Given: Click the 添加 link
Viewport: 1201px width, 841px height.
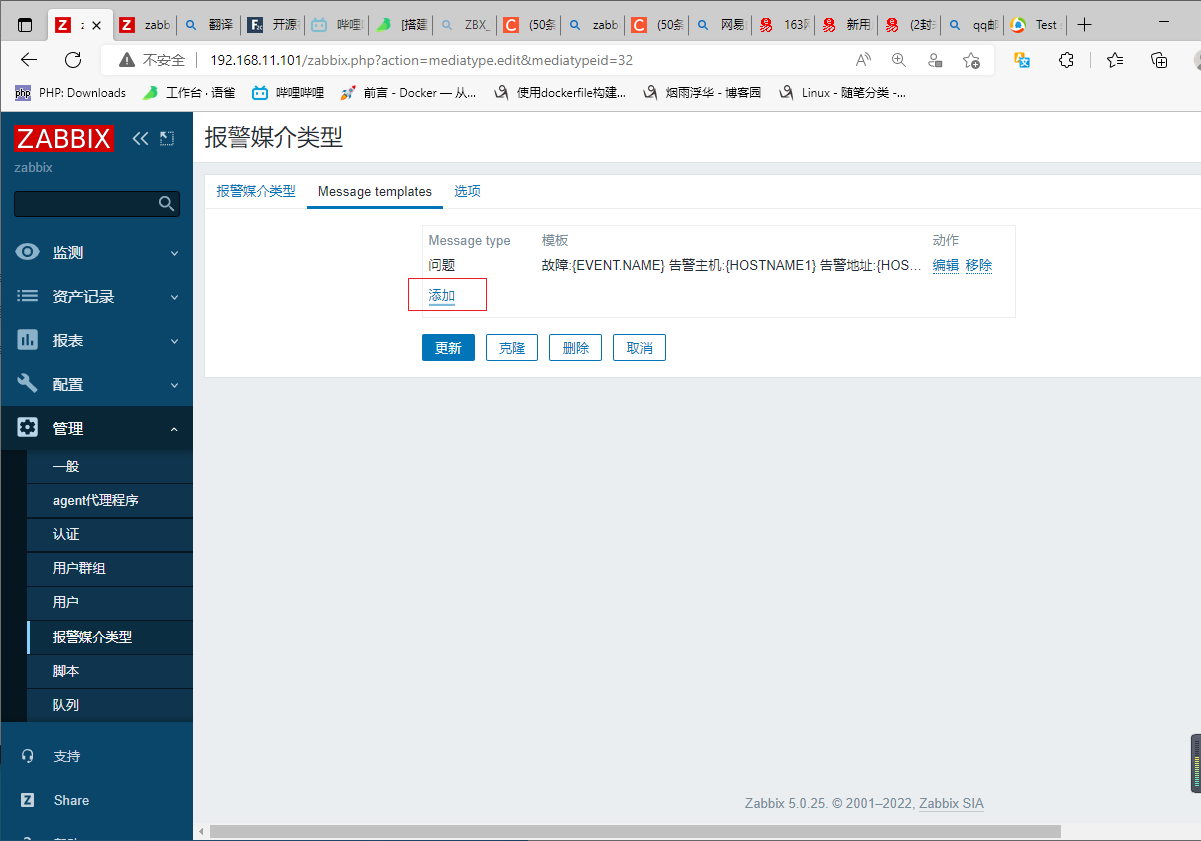Looking at the screenshot, I should tap(442, 295).
